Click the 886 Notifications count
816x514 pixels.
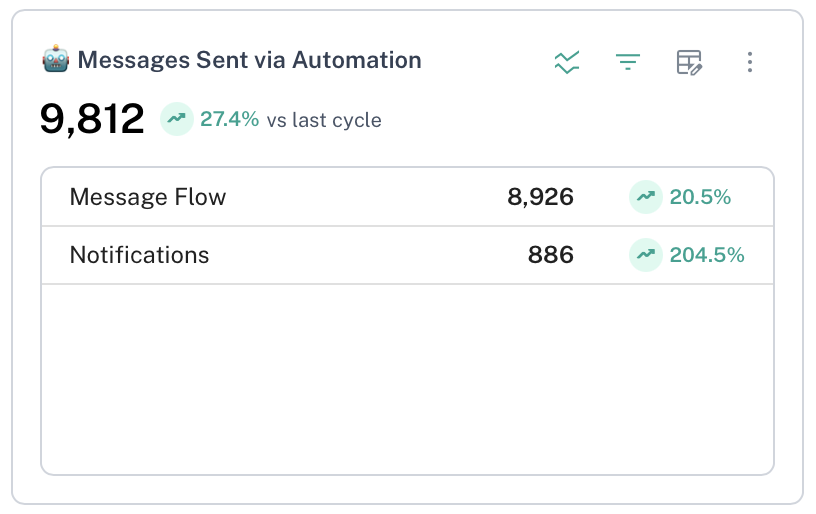tap(551, 255)
